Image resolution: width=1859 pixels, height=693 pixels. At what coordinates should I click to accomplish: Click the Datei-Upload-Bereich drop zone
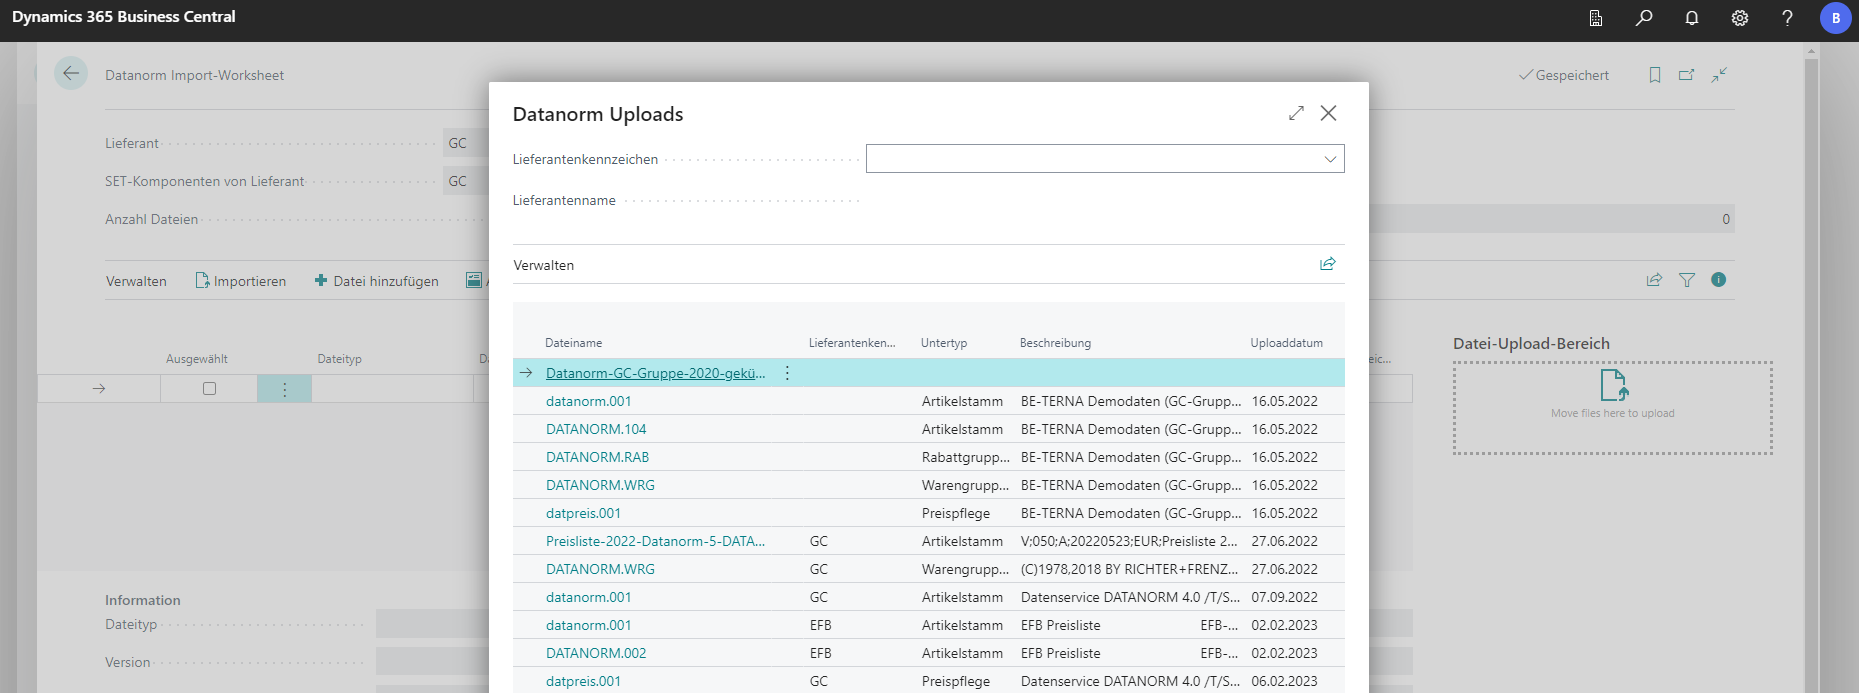[1612, 408]
